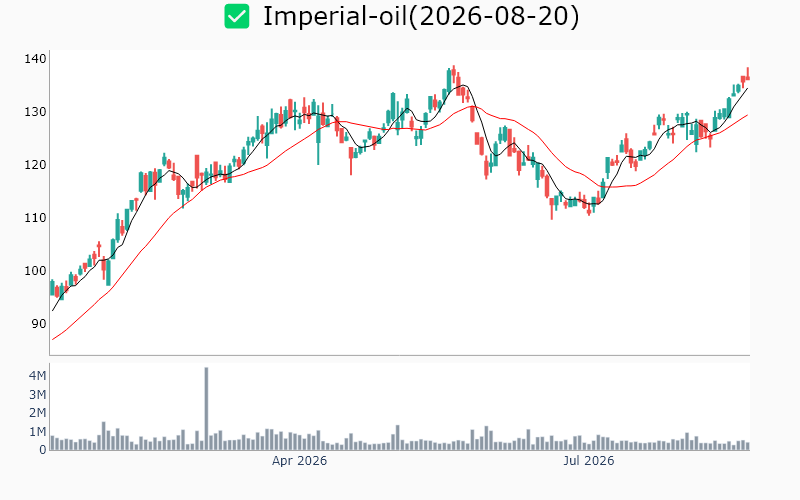800x500 pixels.
Task: Click the red moving average line's start point
Action: [x=53, y=340]
